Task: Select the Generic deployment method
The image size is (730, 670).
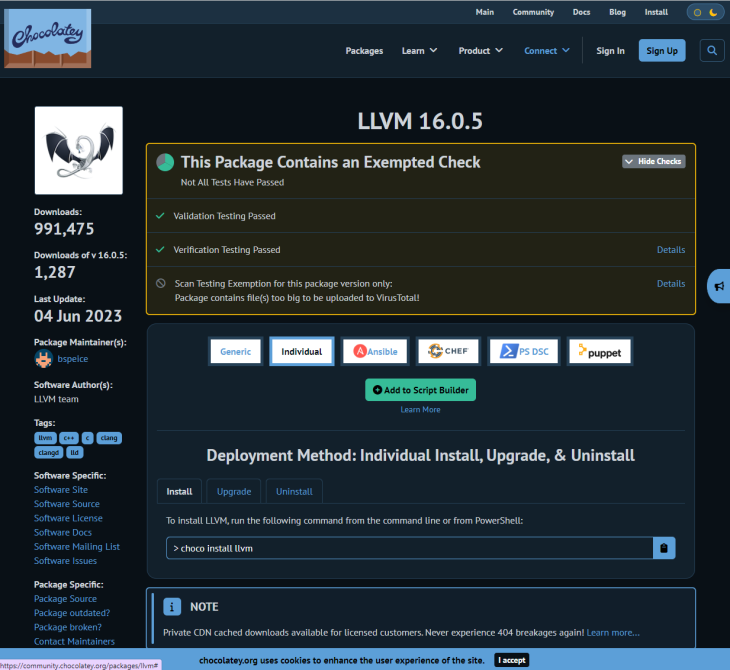Action: tap(236, 351)
